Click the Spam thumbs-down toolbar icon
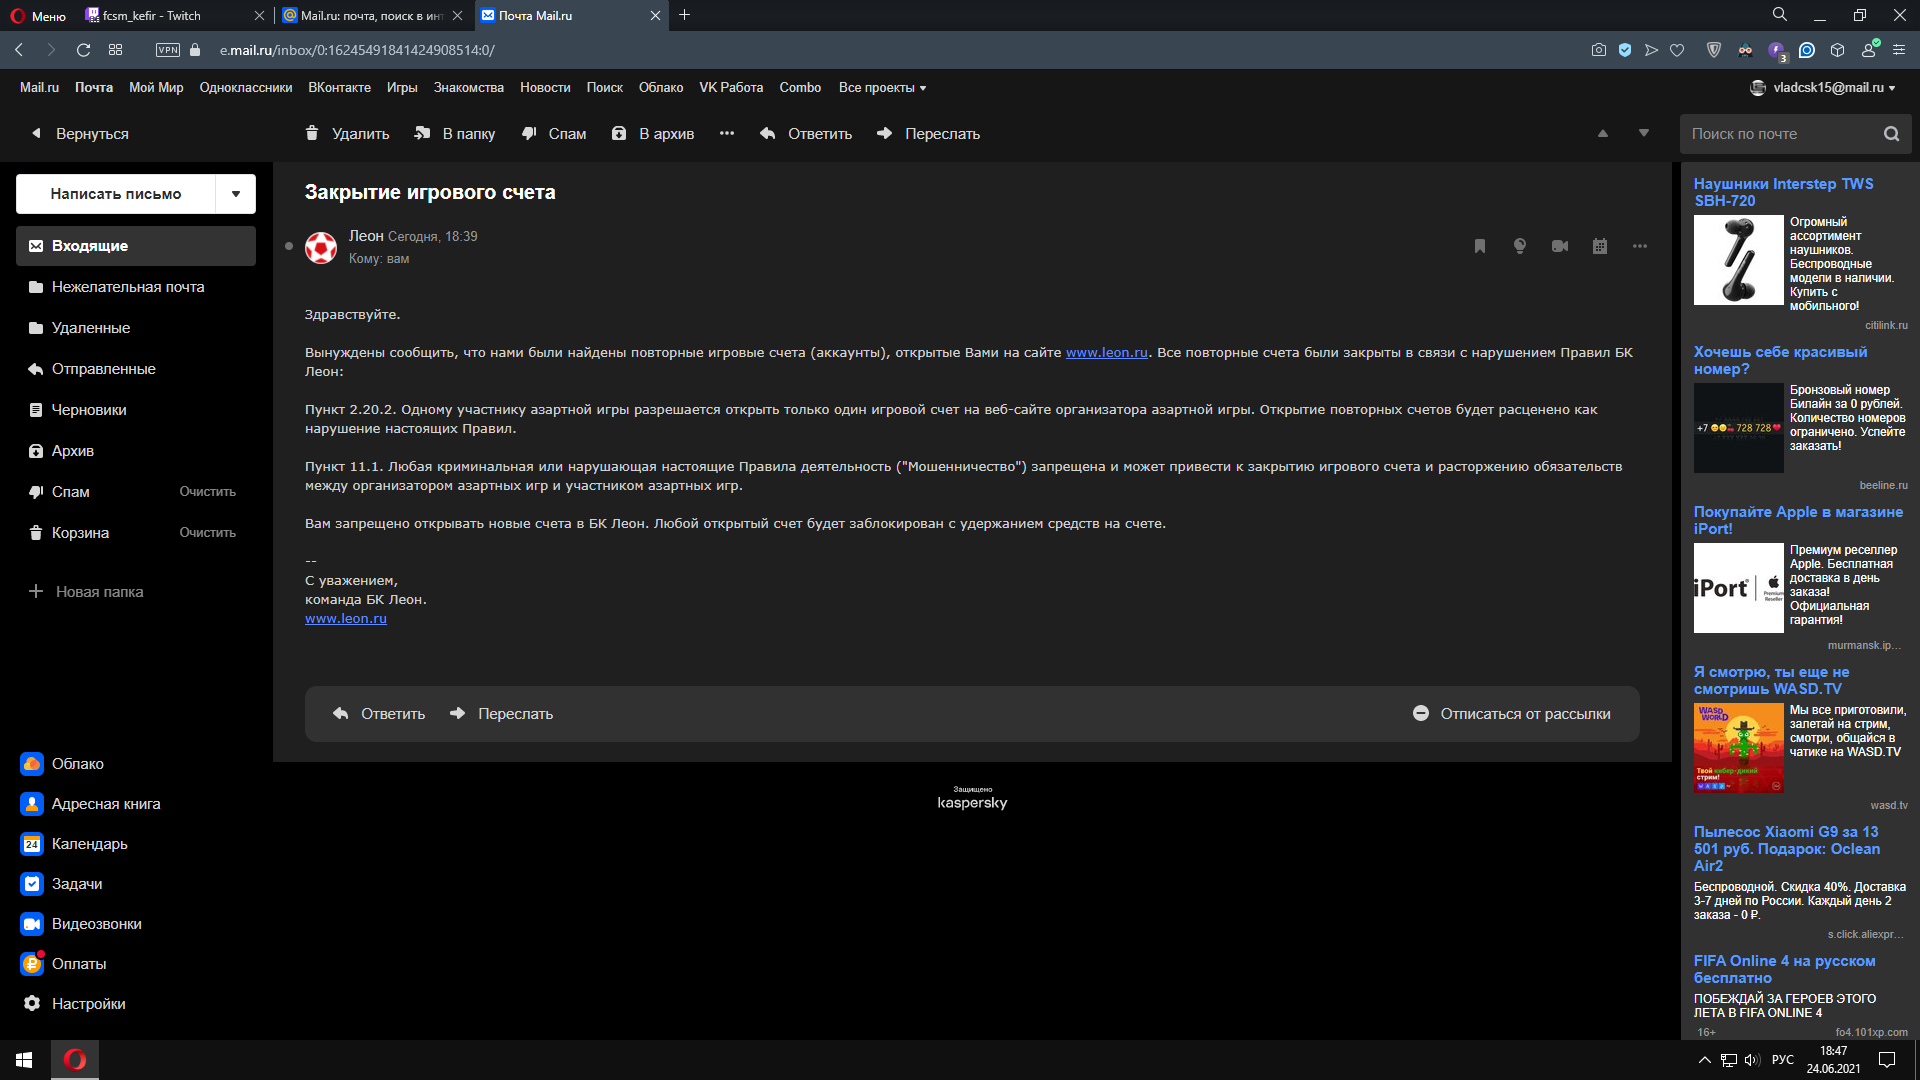Image resolution: width=1920 pixels, height=1080 pixels. [529, 133]
